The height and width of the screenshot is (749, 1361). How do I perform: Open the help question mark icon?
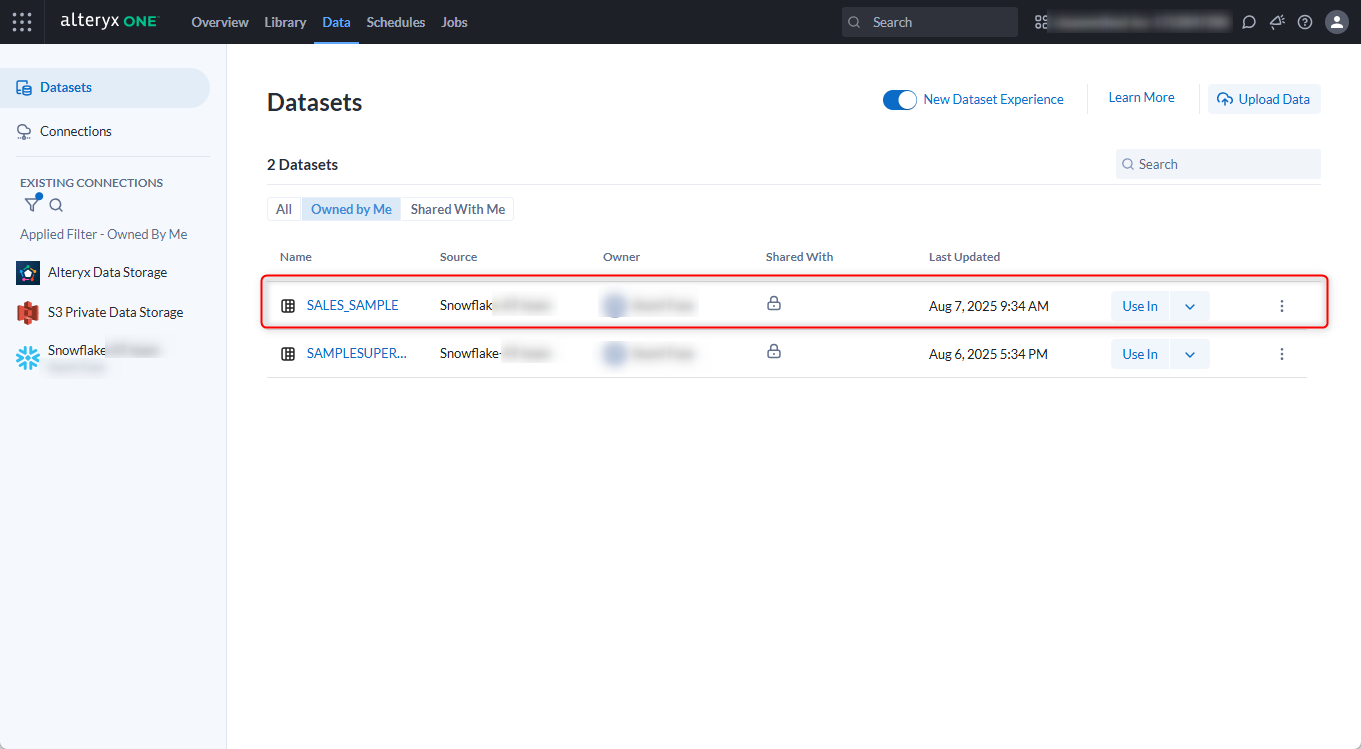tap(1305, 22)
